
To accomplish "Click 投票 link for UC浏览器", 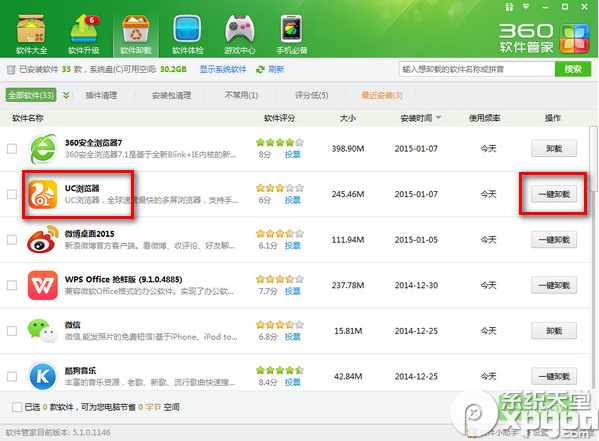I will pos(293,200).
